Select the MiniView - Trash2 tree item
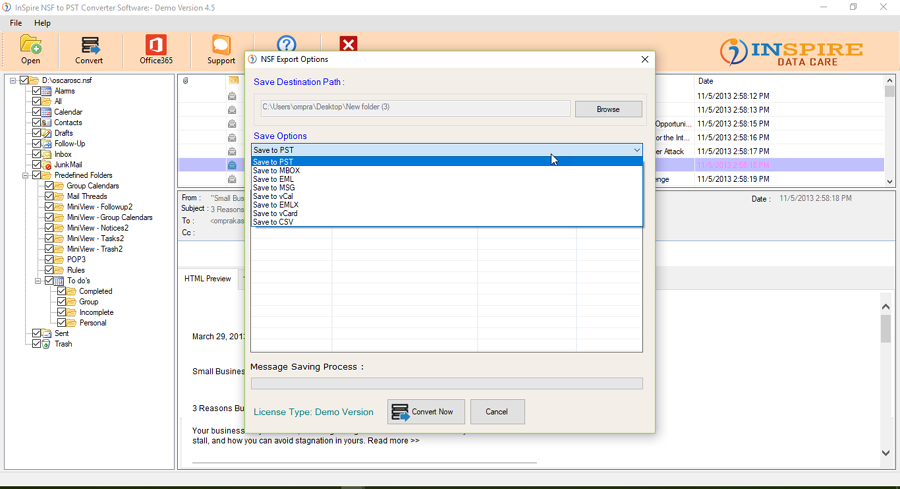The height and width of the screenshot is (489, 900). coord(95,249)
